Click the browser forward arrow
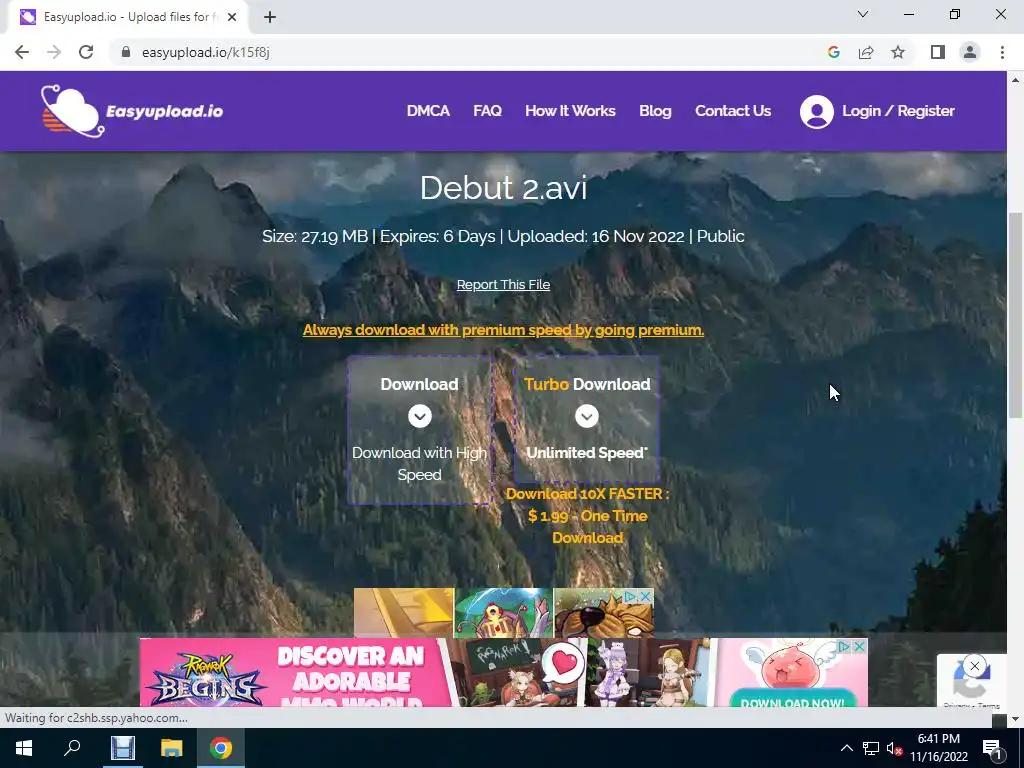 [x=54, y=52]
